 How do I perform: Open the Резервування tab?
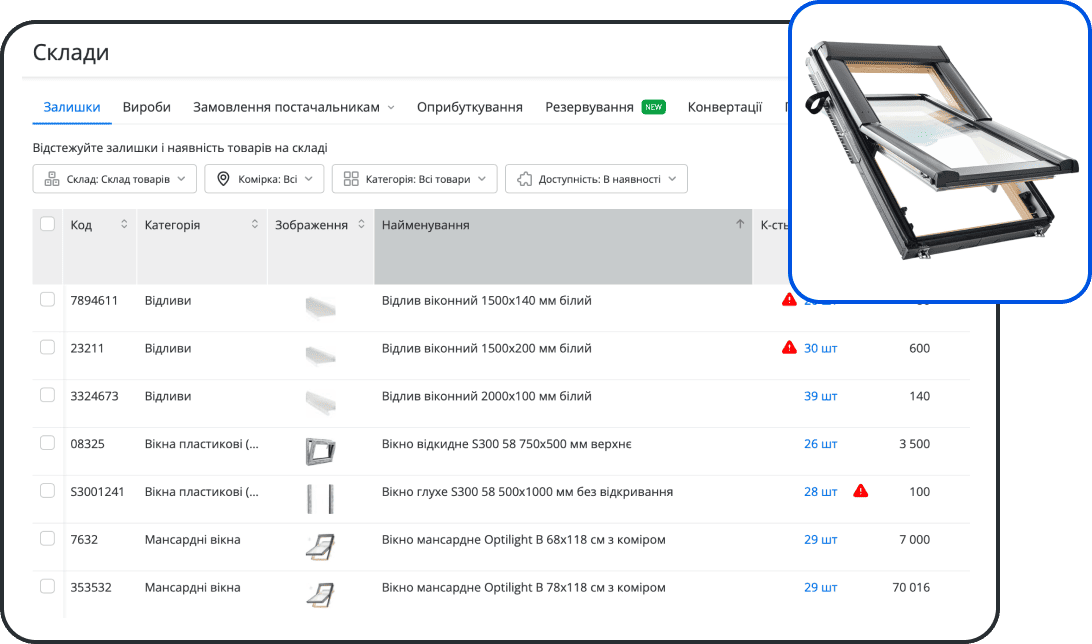pyautogui.click(x=589, y=107)
